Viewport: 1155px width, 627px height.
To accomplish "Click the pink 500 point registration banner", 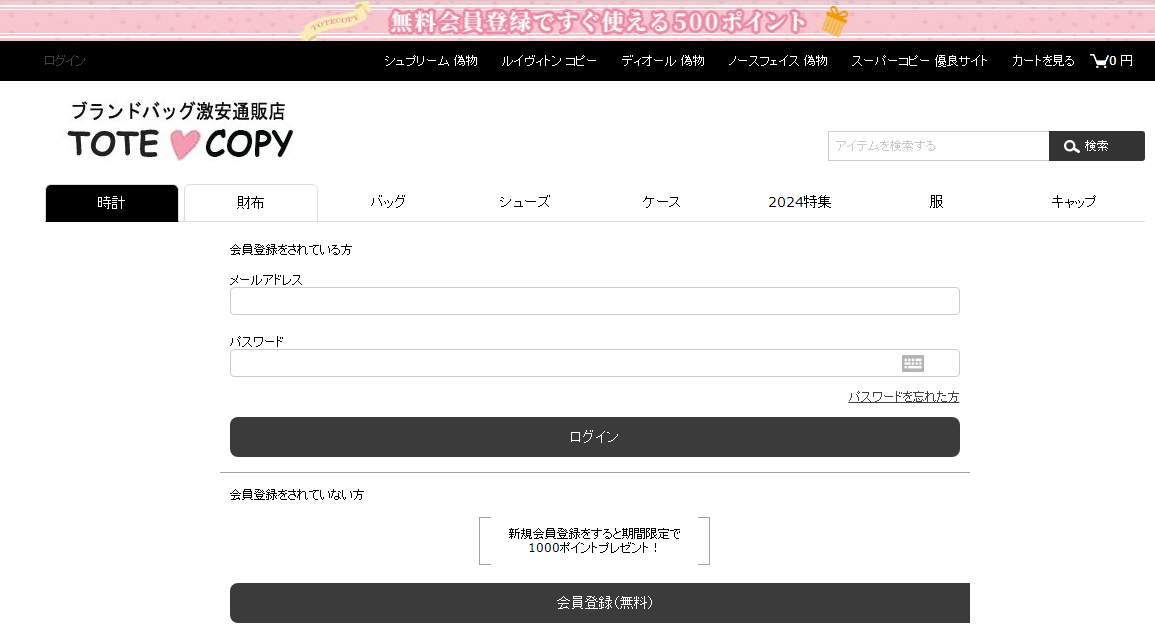I will [x=578, y=21].
